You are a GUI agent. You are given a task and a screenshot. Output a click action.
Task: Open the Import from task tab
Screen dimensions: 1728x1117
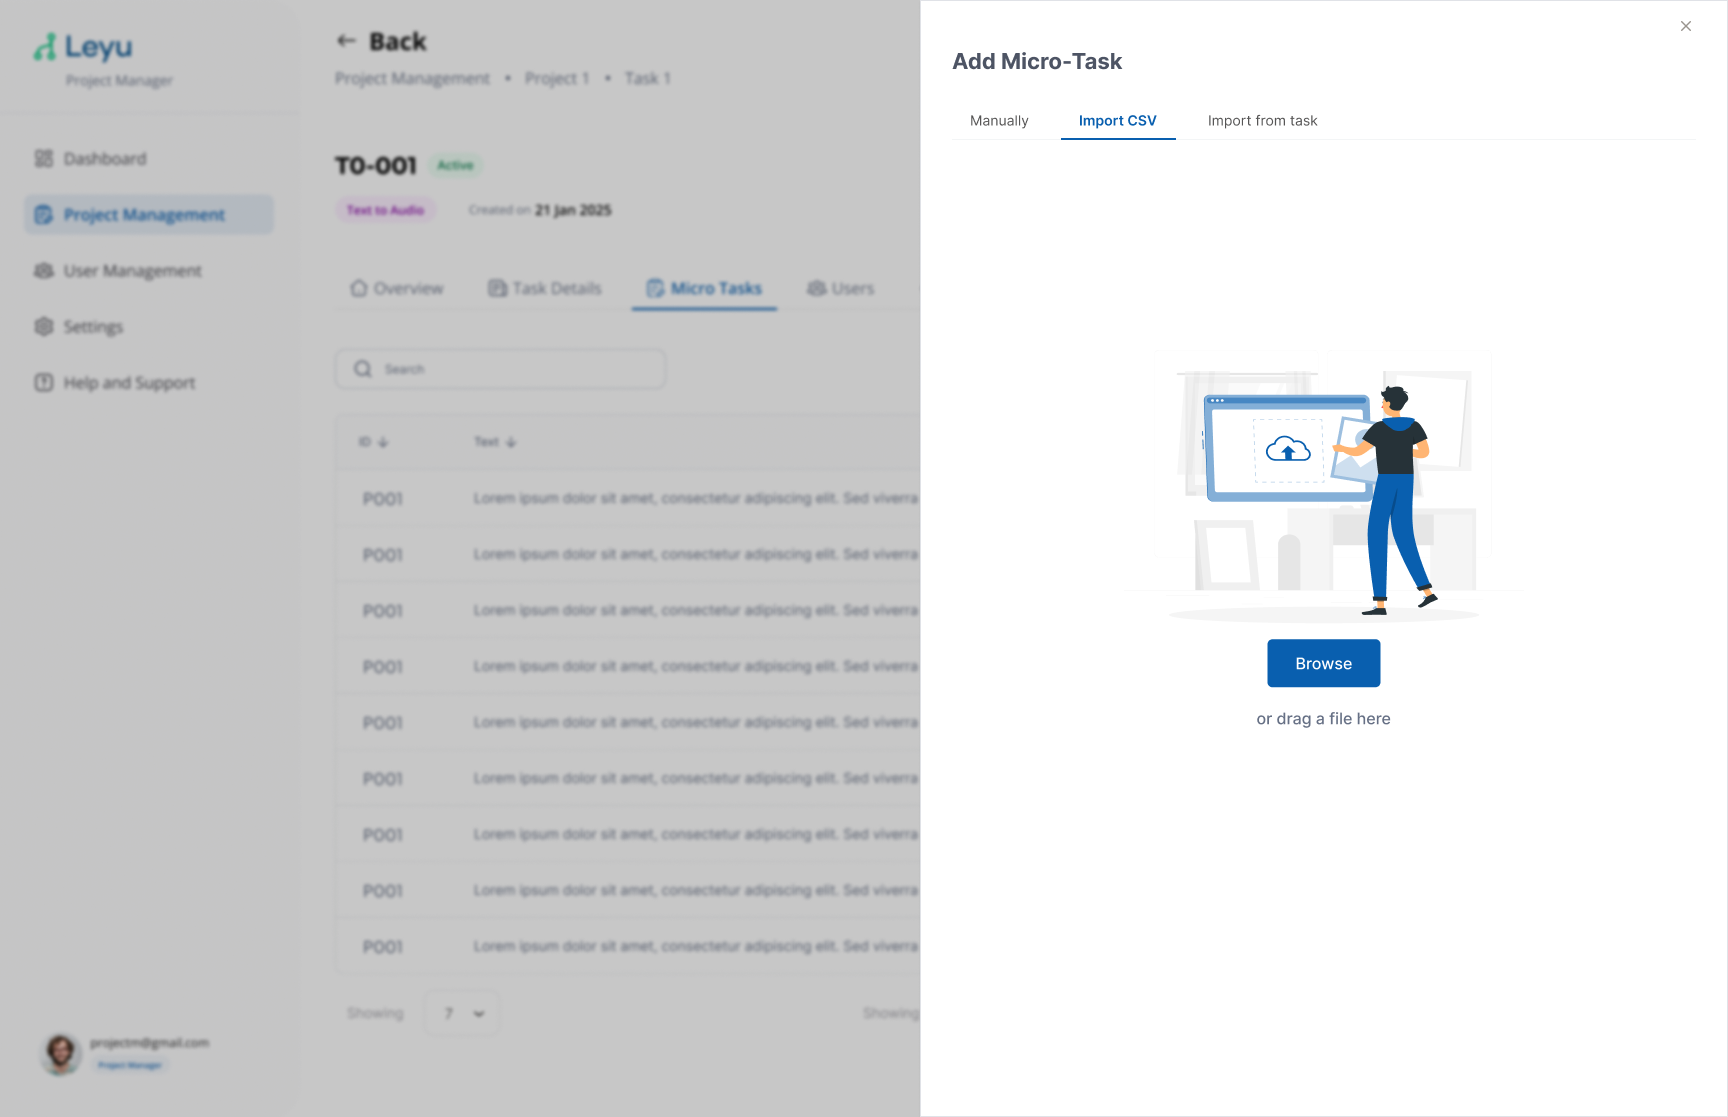click(1262, 121)
